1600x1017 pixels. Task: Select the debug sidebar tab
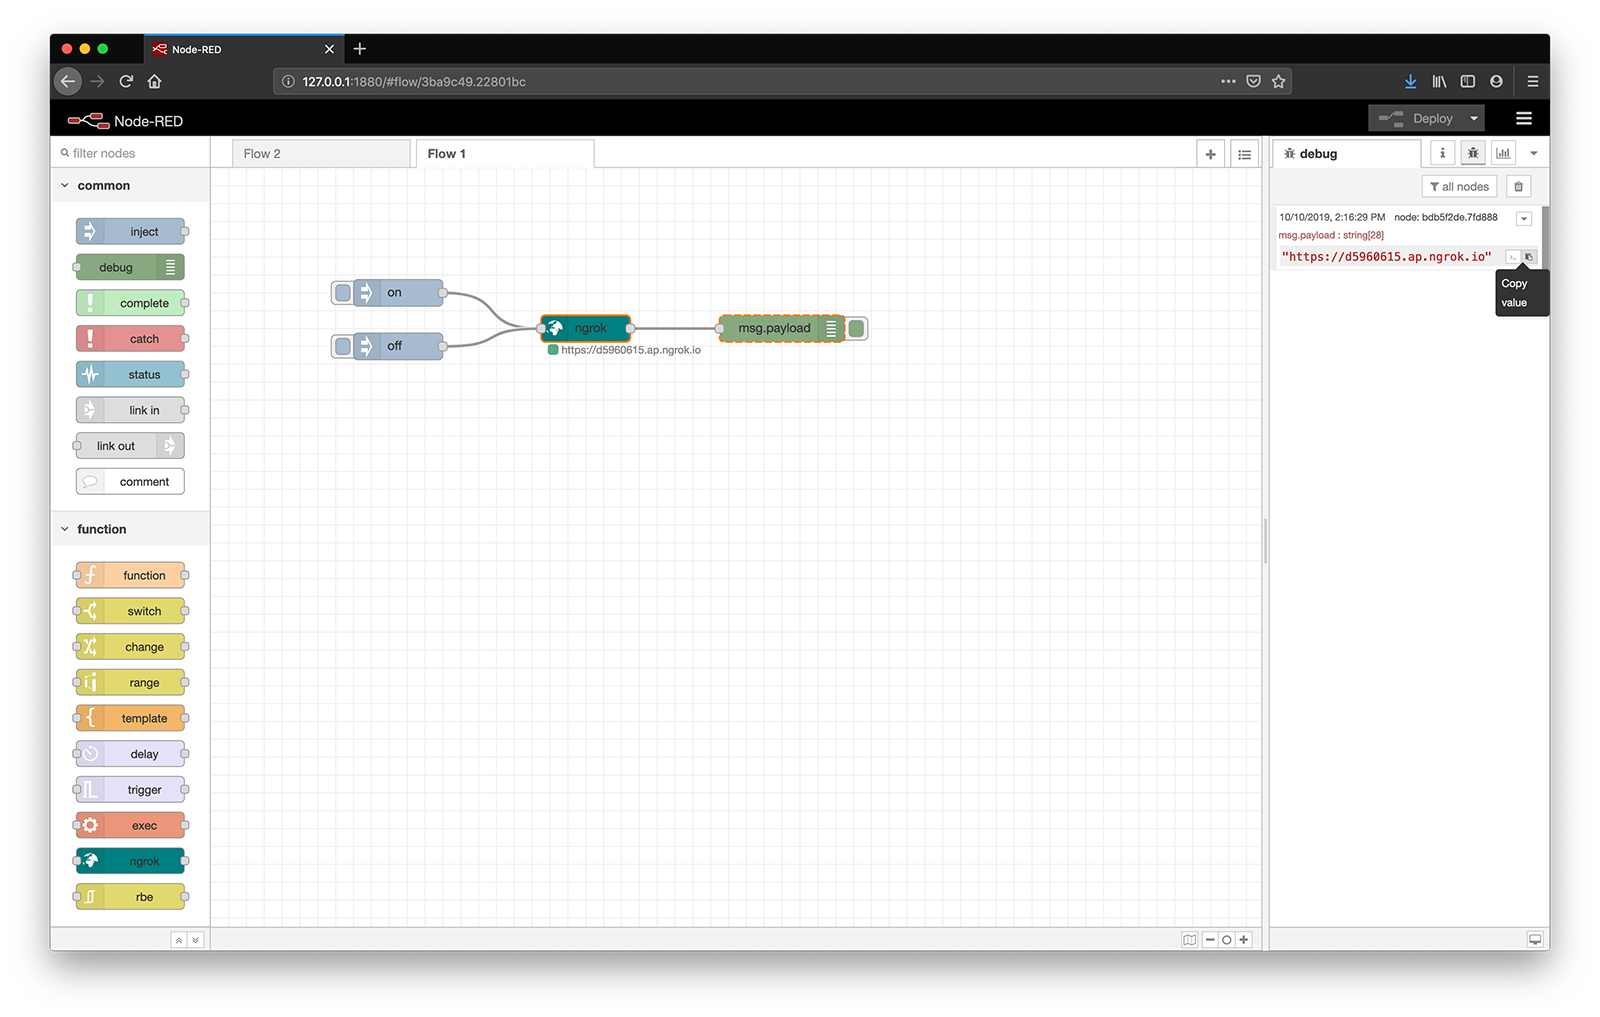point(1347,154)
